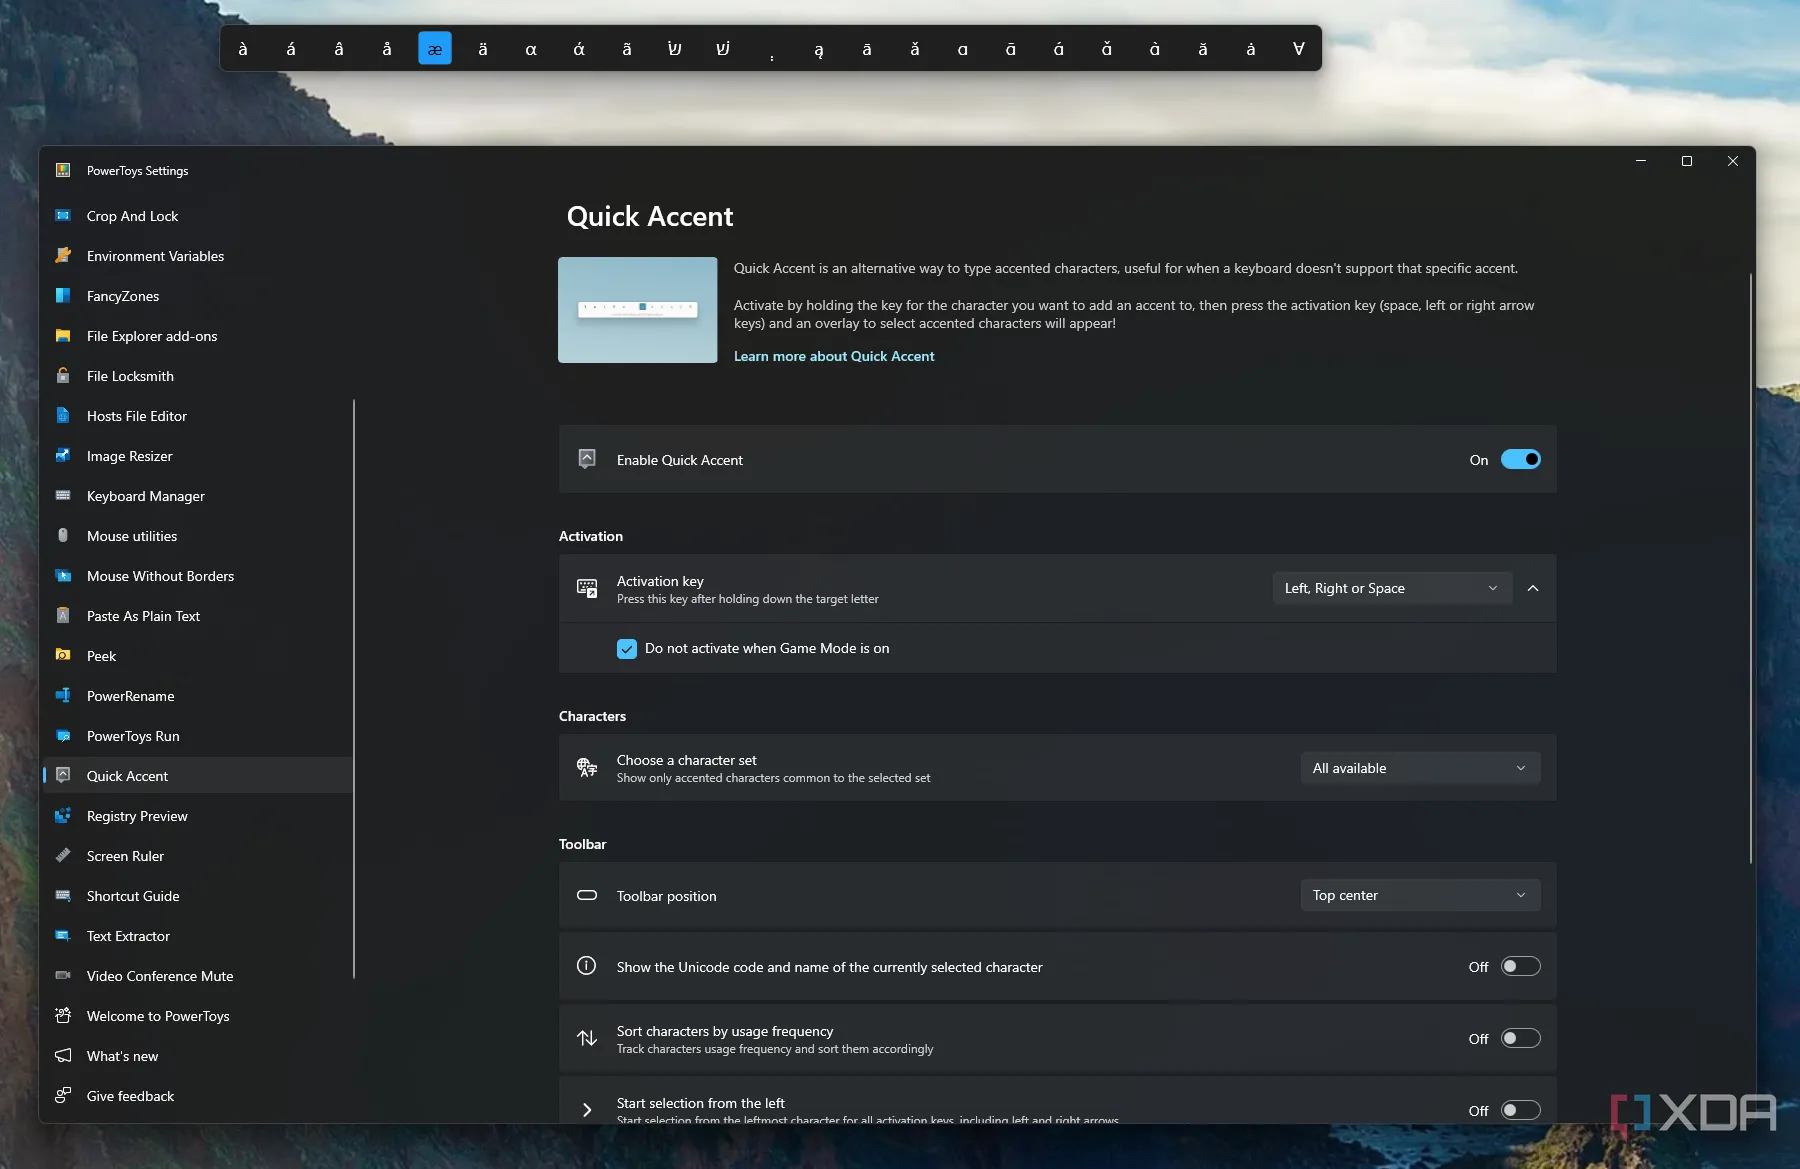This screenshot has width=1800, height=1169.
Task: Click the FancyZones icon in sidebar
Action: click(x=63, y=296)
